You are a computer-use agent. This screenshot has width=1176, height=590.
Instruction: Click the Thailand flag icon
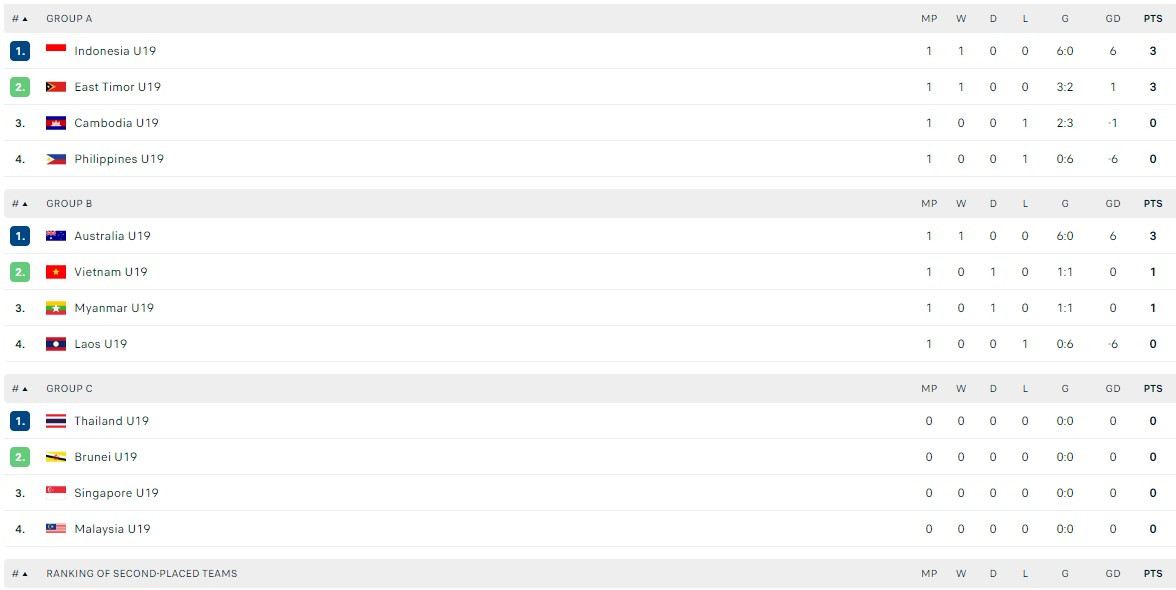click(56, 421)
